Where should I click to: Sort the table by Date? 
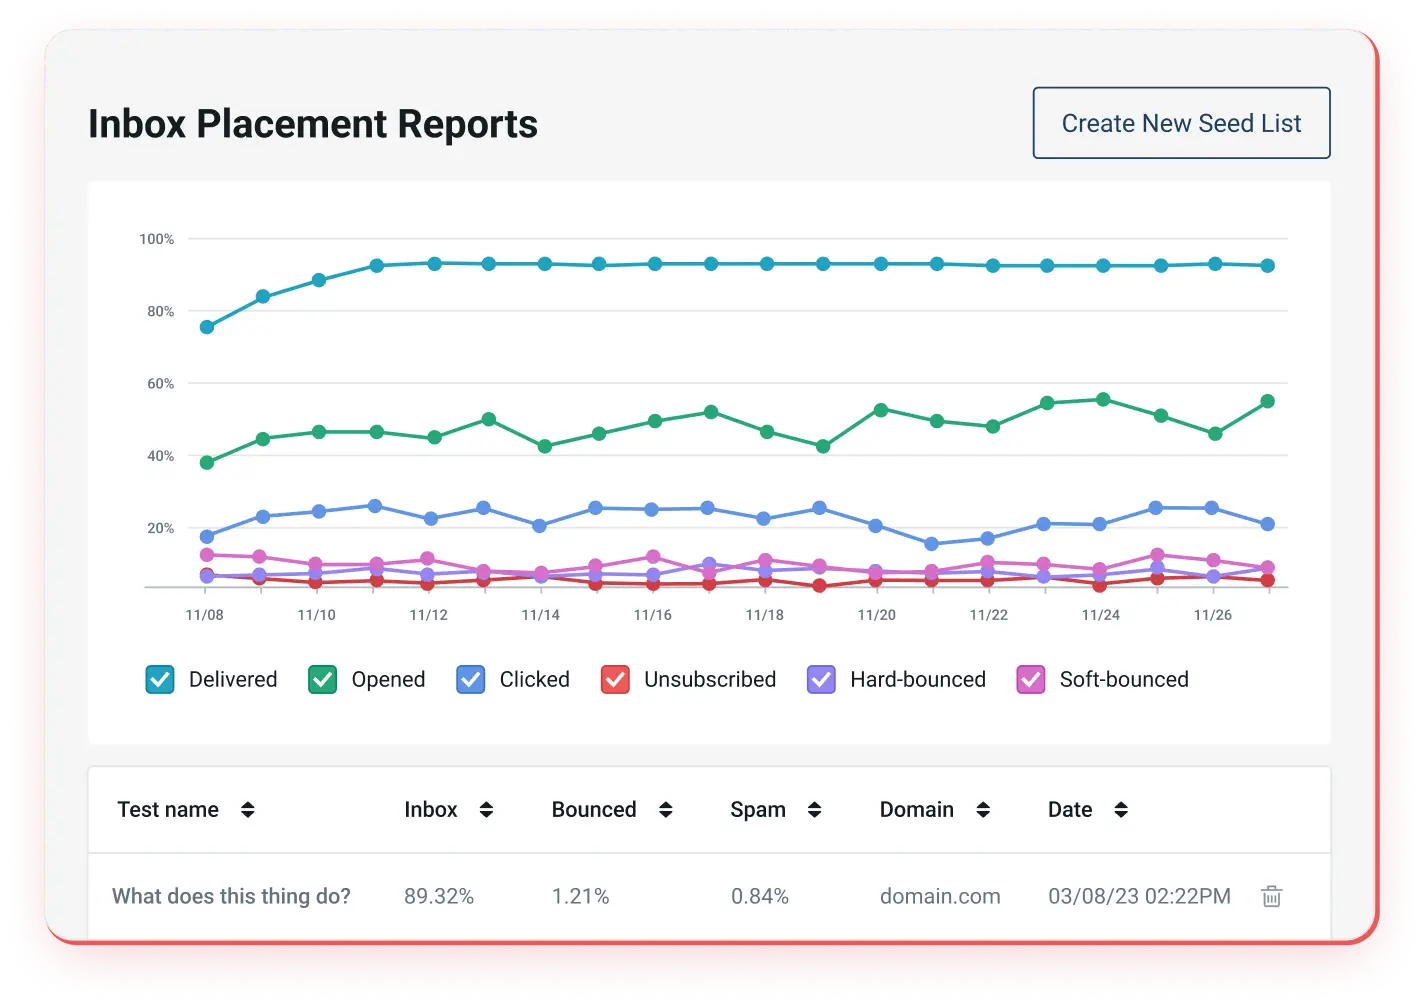tap(1120, 810)
